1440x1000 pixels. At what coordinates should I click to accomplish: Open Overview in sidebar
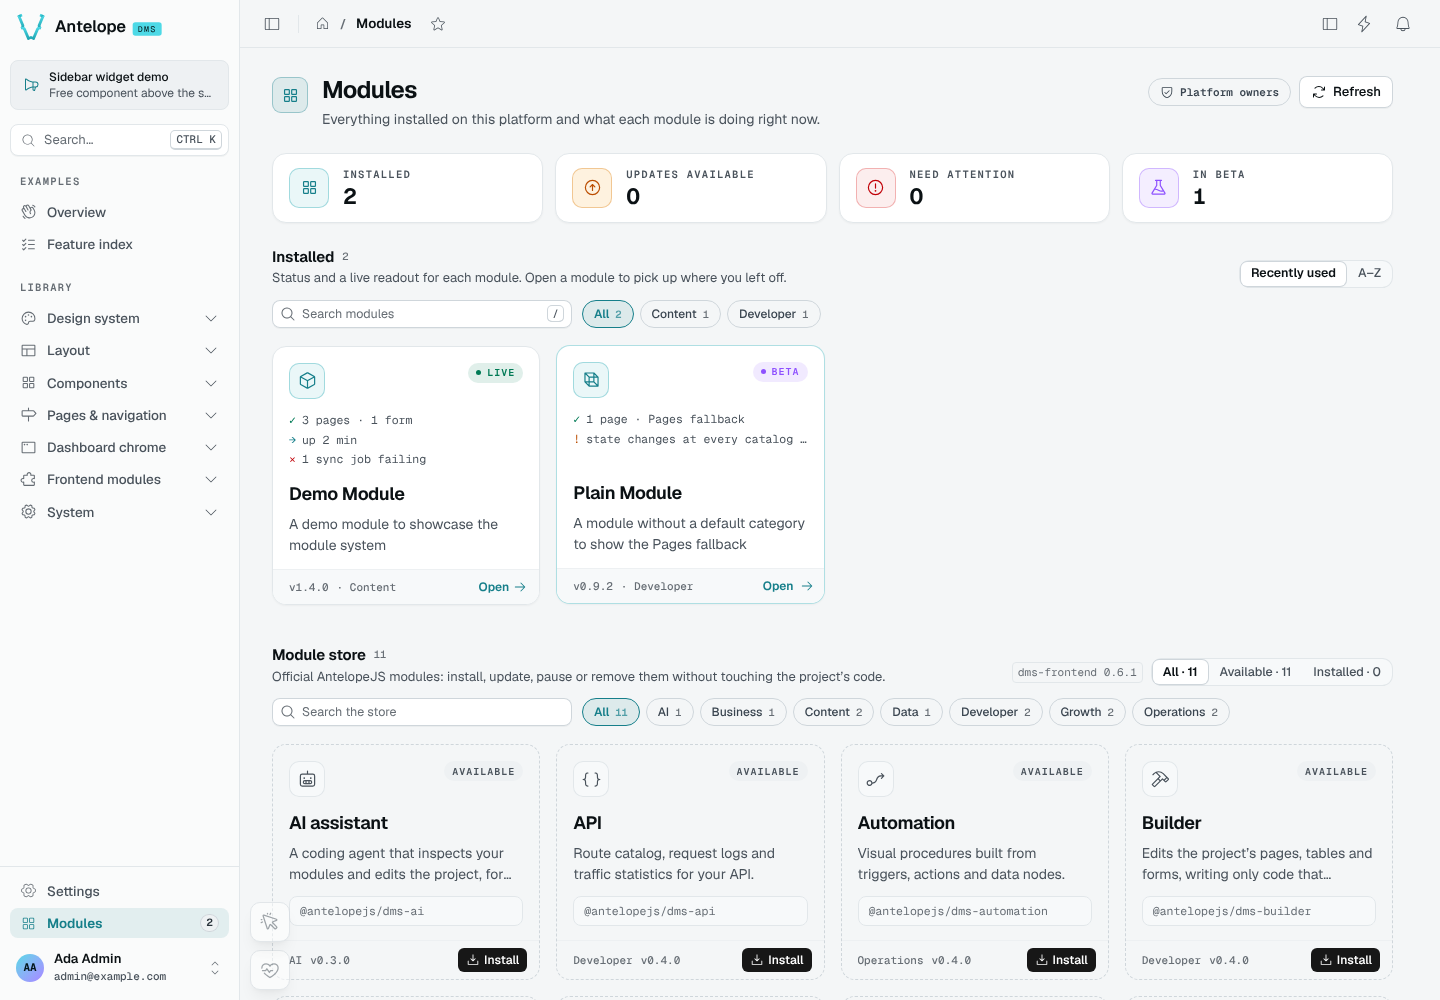(119, 212)
